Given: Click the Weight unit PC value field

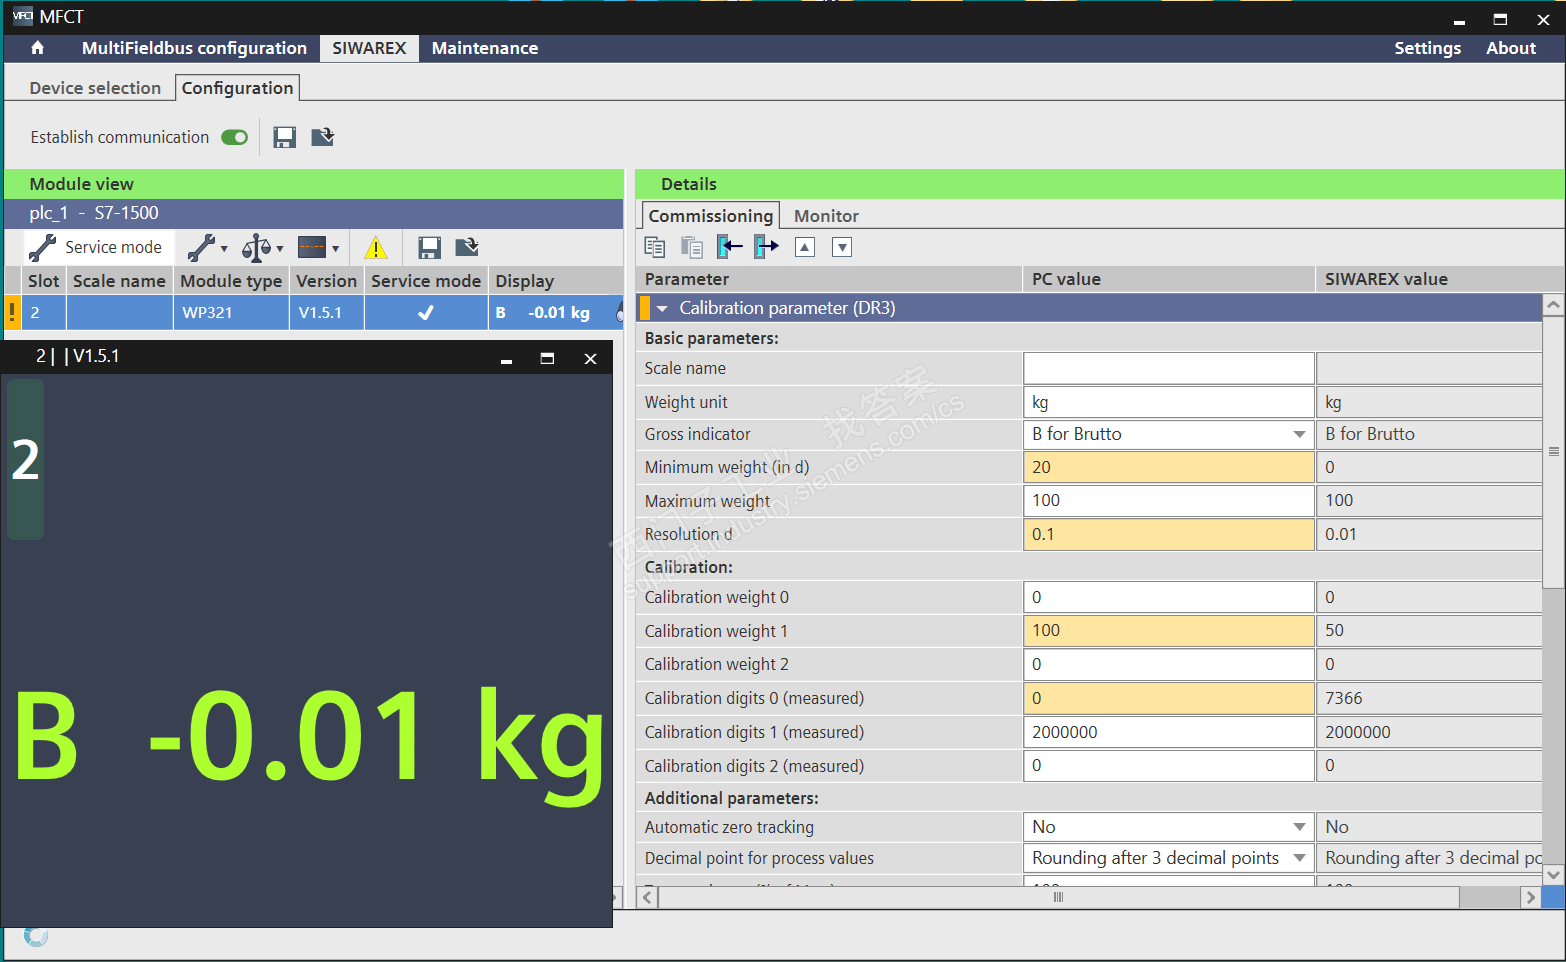Looking at the screenshot, I should pyautogui.click(x=1168, y=402).
